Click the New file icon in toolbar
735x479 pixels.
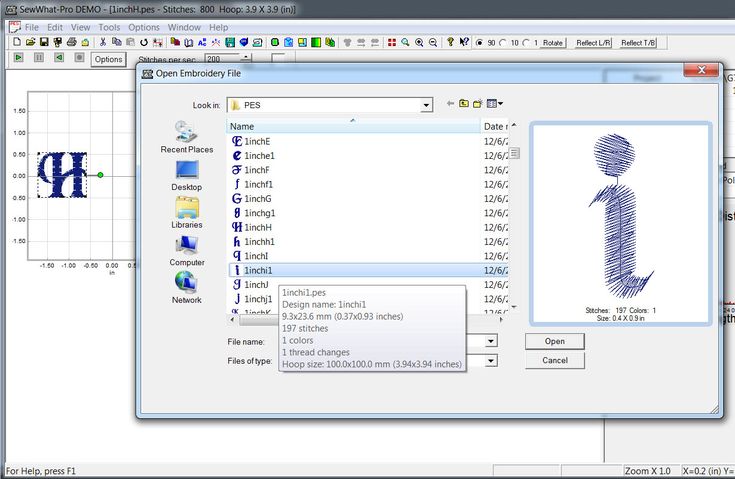(x=17, y=42)
